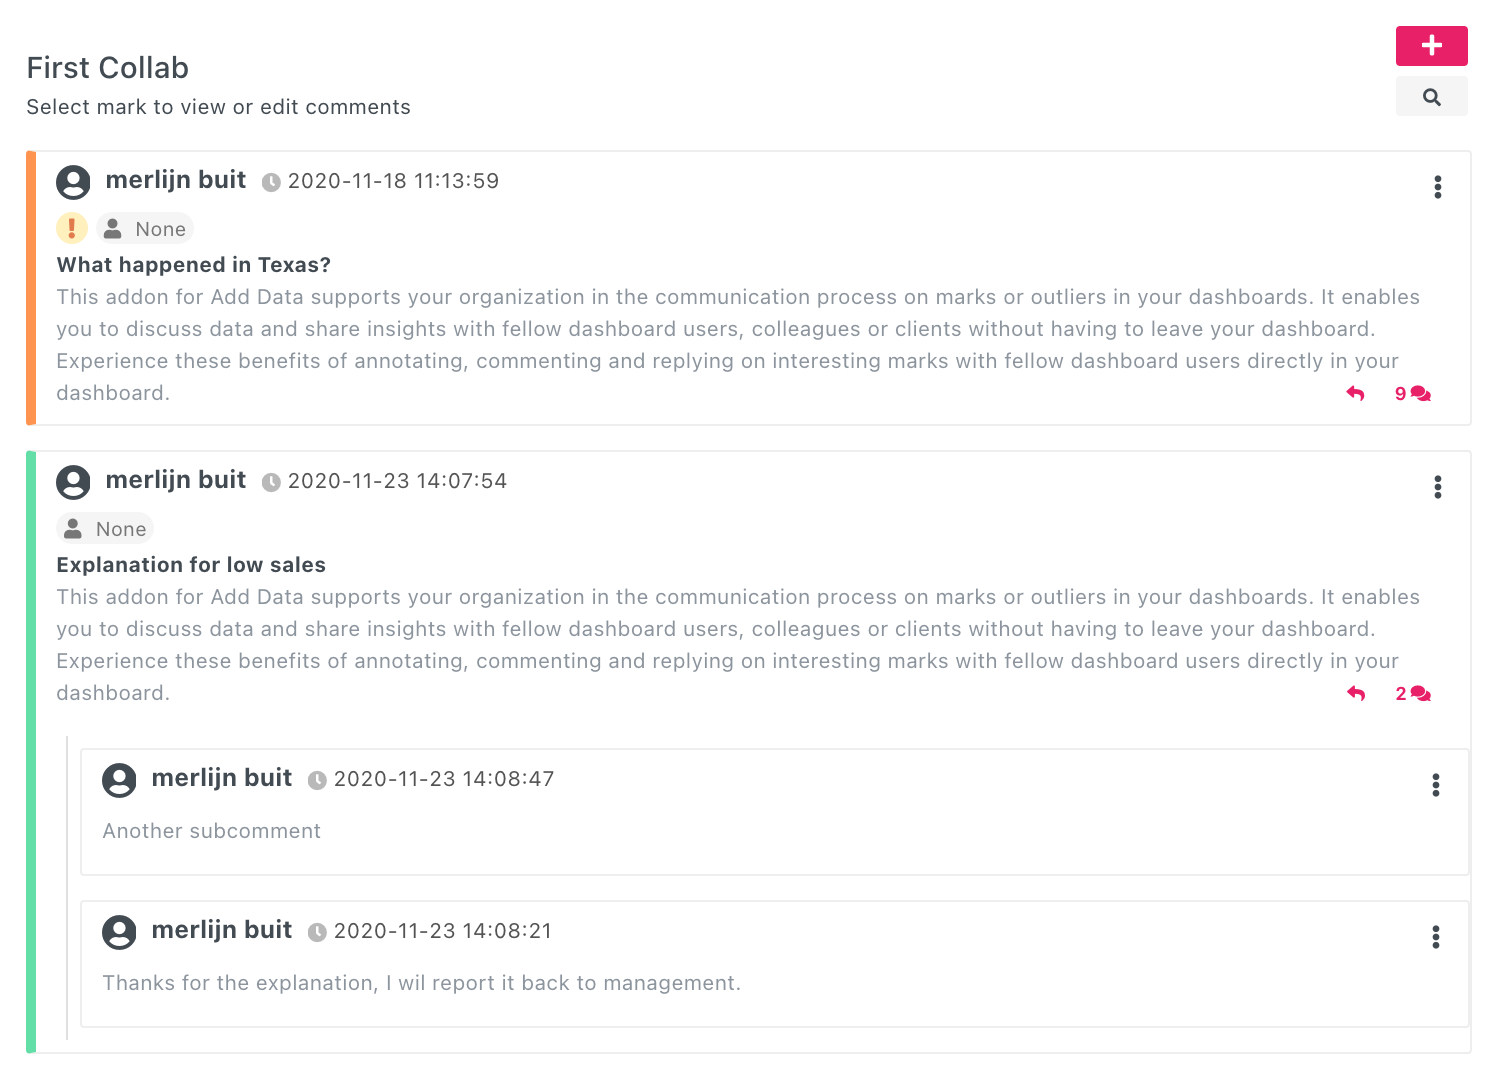Click the avatar on 'Thanks for the explanation' reply

pyautogui.click(x=119, y=932)
